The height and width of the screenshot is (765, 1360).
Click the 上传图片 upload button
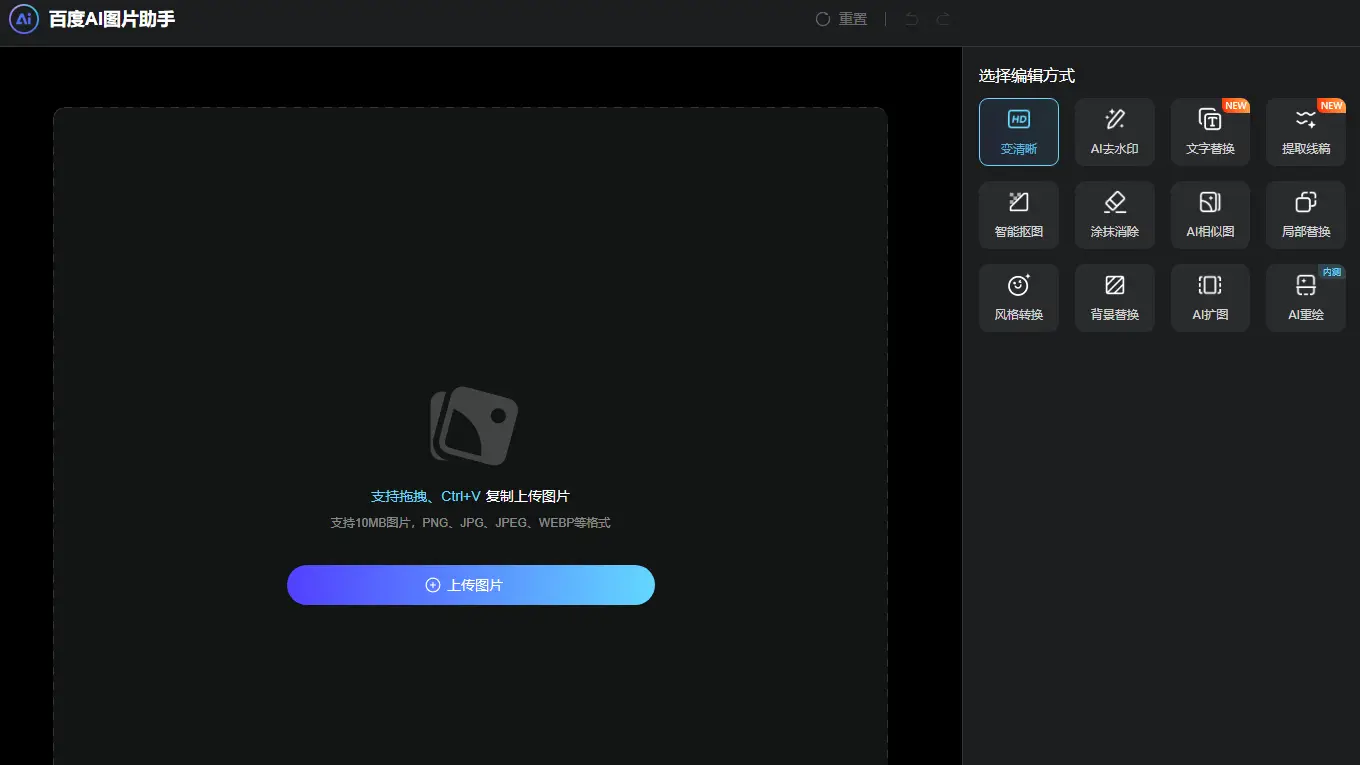(x=471, y=585)
